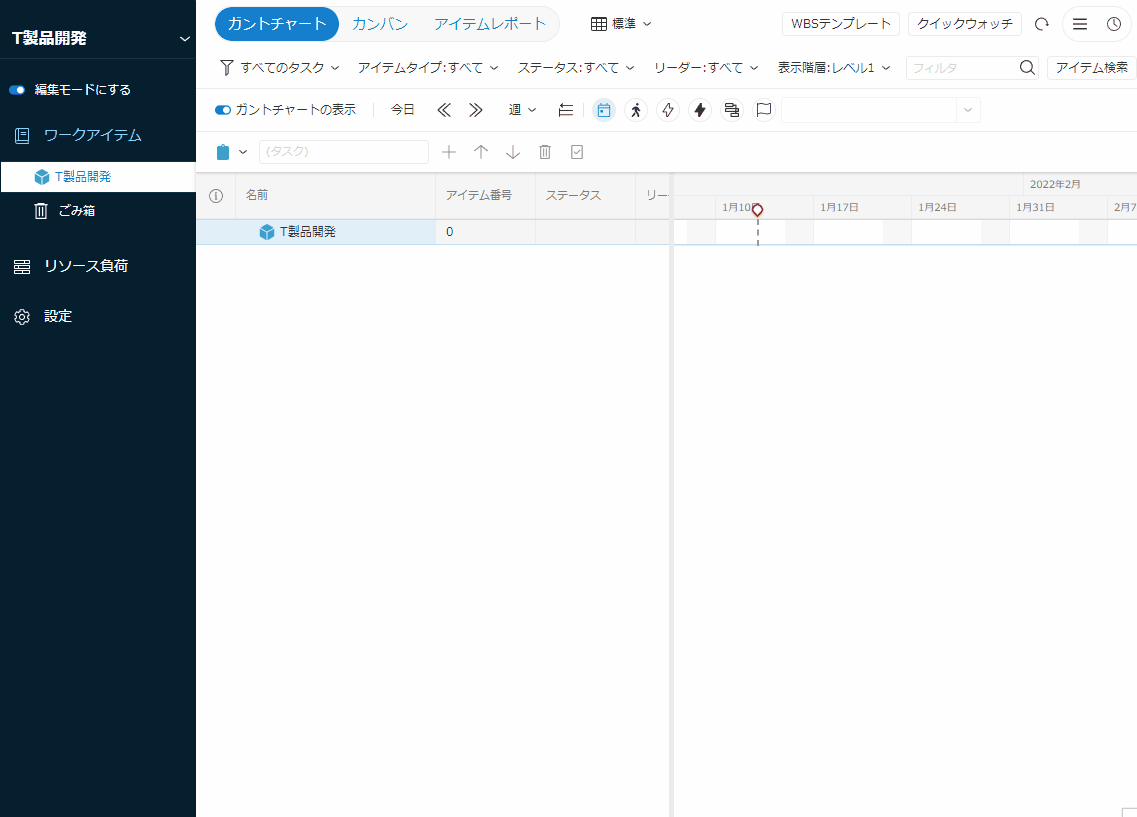Click the WBSテンプレート button

840,24
